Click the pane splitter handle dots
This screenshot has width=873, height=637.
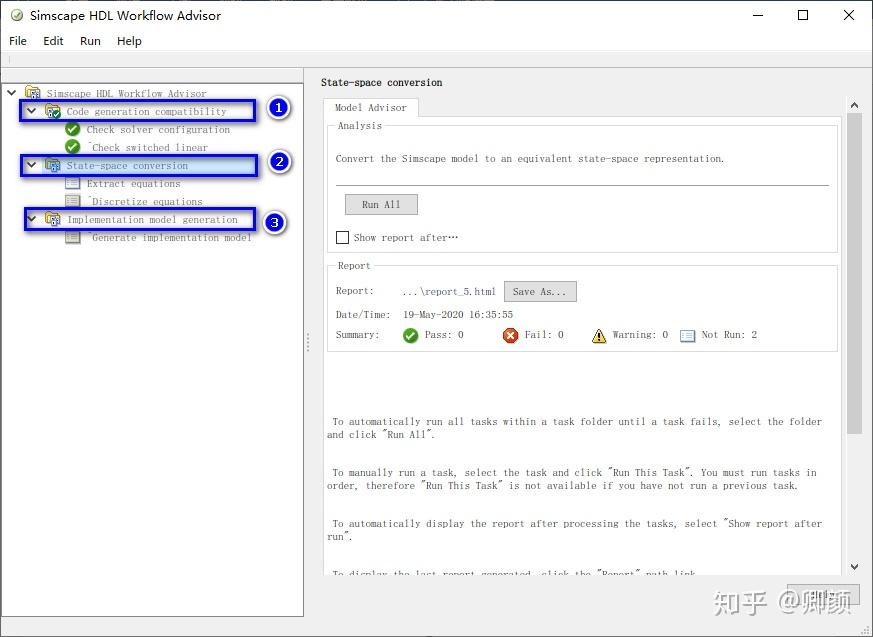[x=307, y=342]
